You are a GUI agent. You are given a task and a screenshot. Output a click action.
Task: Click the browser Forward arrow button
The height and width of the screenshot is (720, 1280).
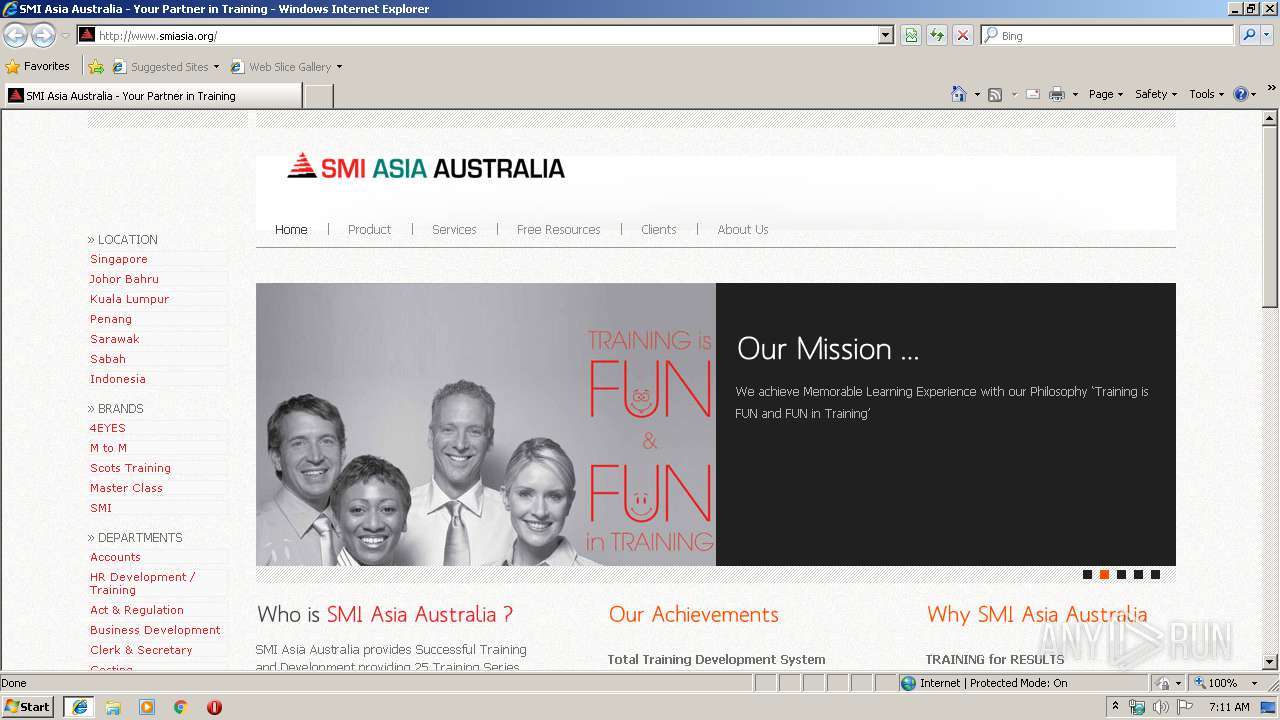point(43,35)
